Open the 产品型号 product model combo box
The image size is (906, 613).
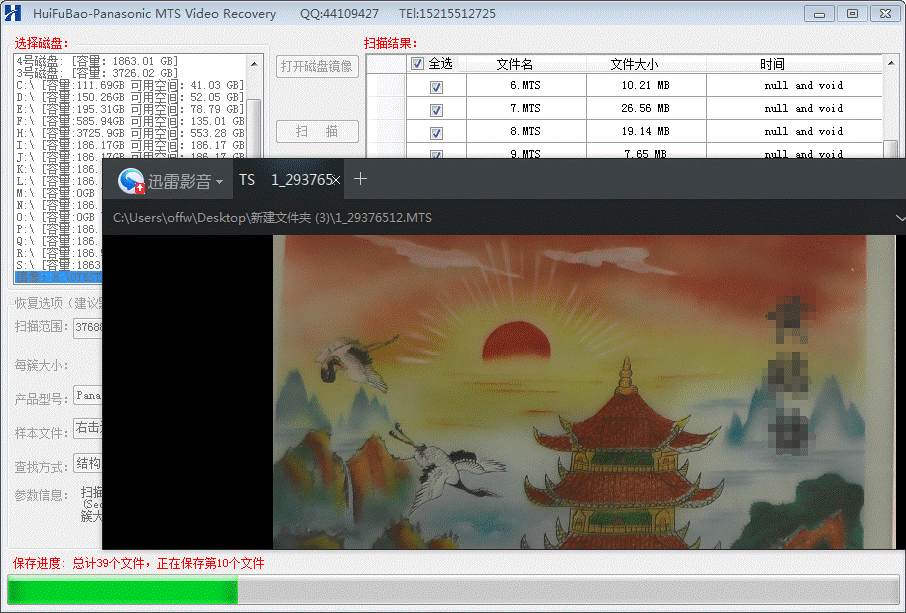[x=88, y=396]
